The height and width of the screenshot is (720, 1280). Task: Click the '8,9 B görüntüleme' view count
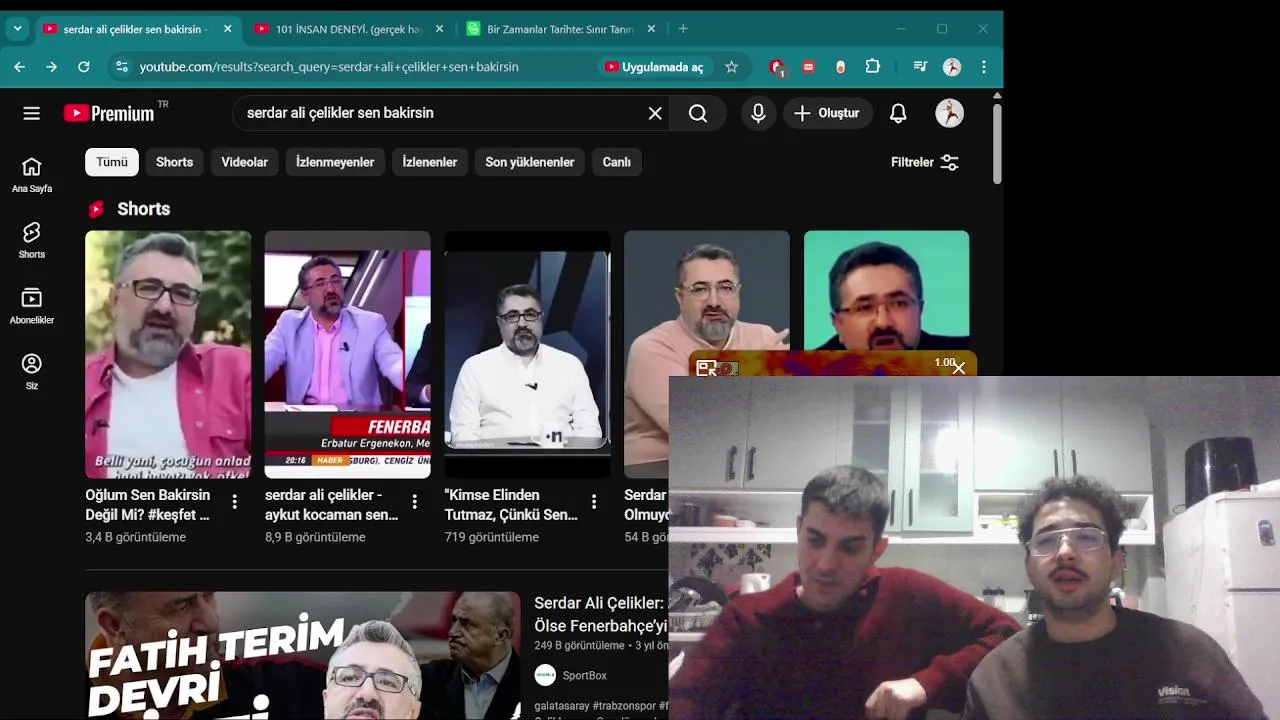coord(315,537)
